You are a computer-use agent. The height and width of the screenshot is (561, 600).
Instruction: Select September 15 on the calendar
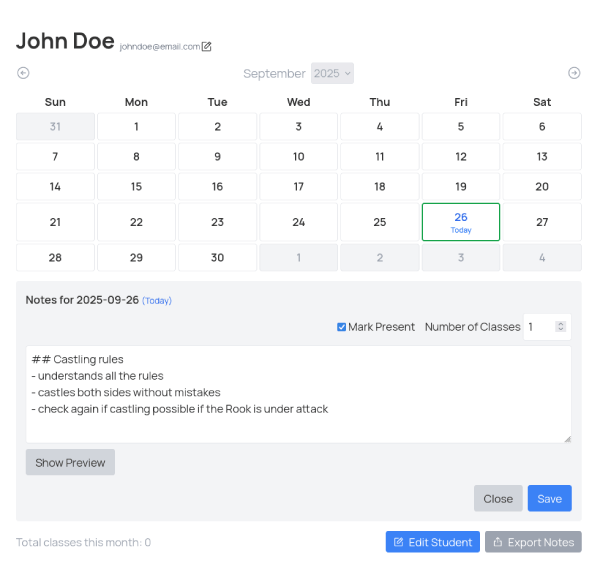[136, 187]
